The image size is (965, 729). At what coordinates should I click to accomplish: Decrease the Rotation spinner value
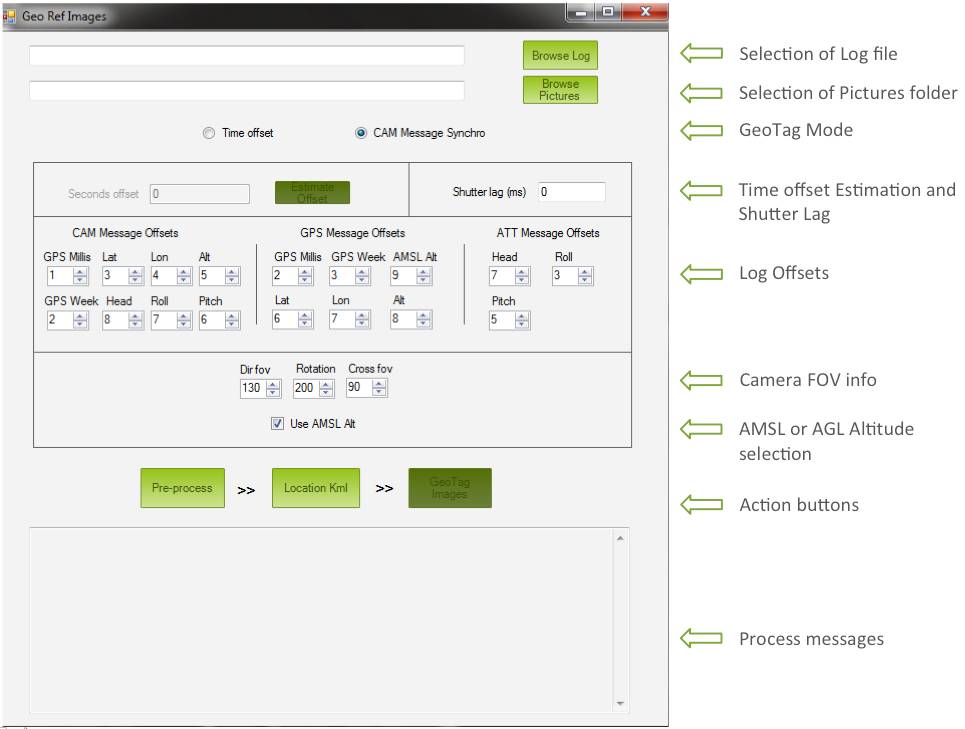coord(326,393)
